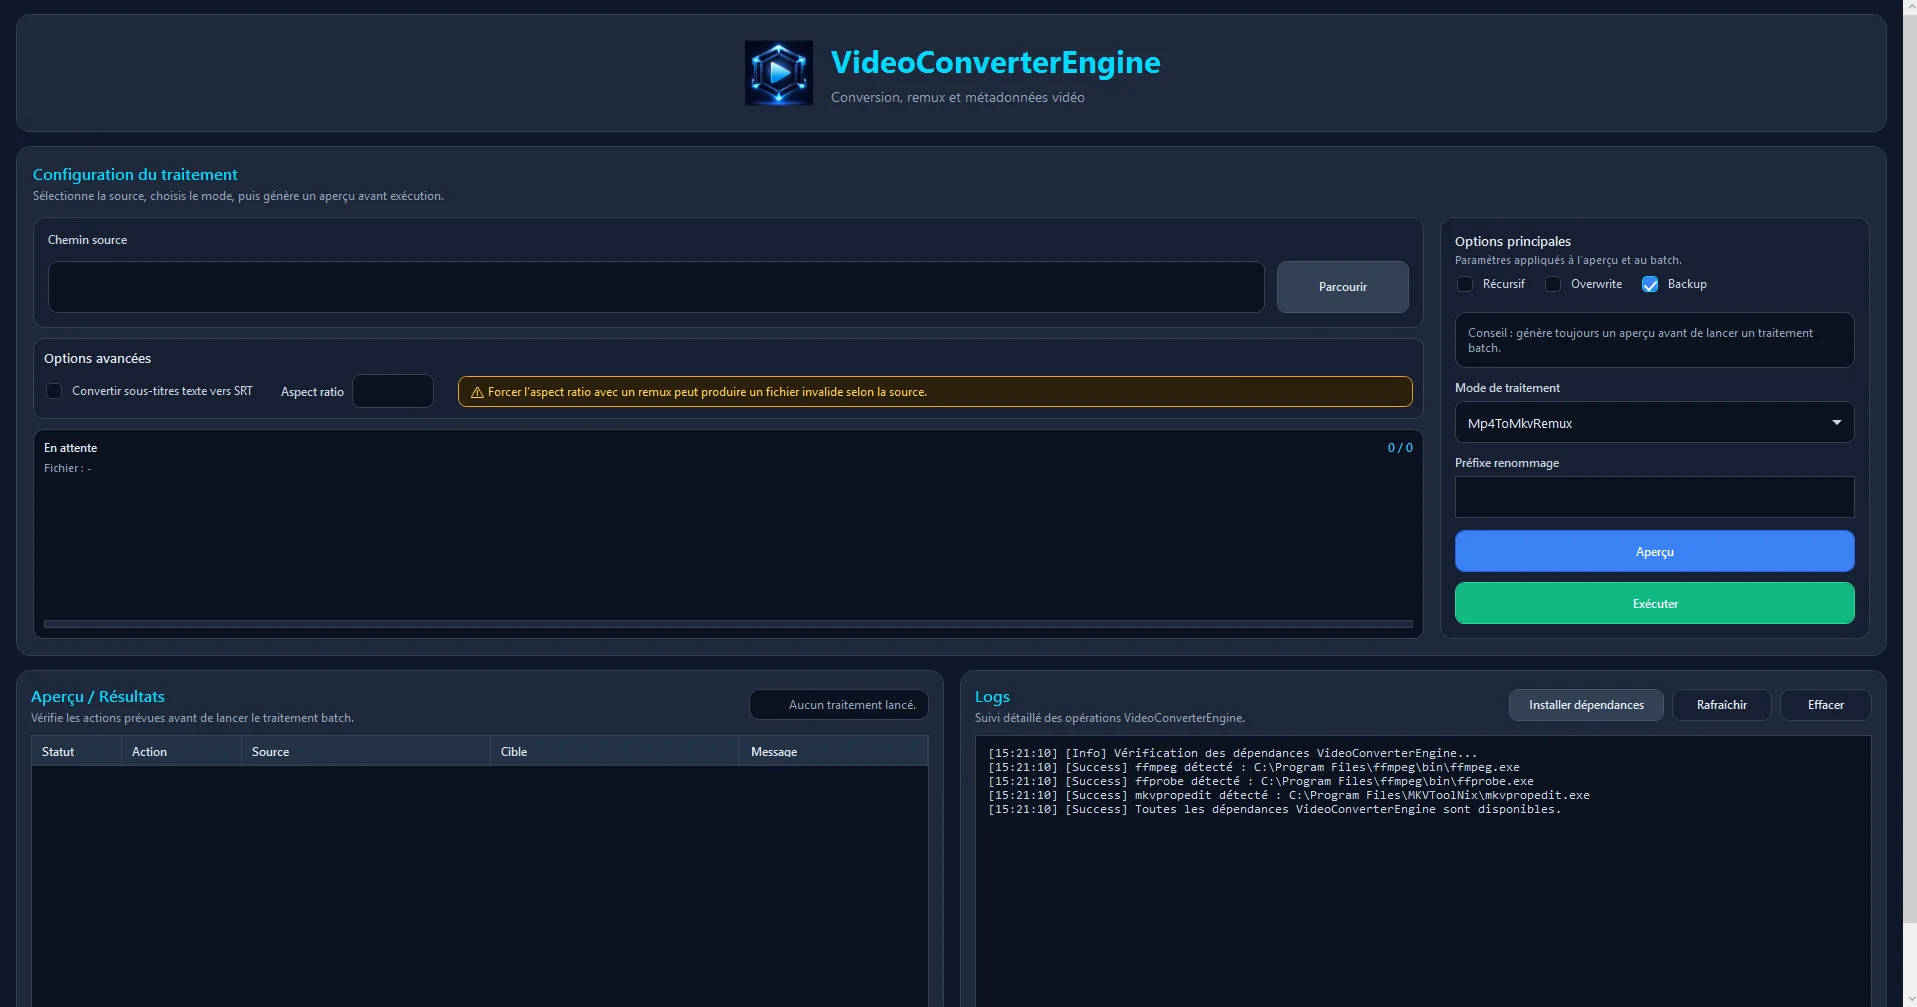Enable the Overwrite checkbox

point(1553,284)
